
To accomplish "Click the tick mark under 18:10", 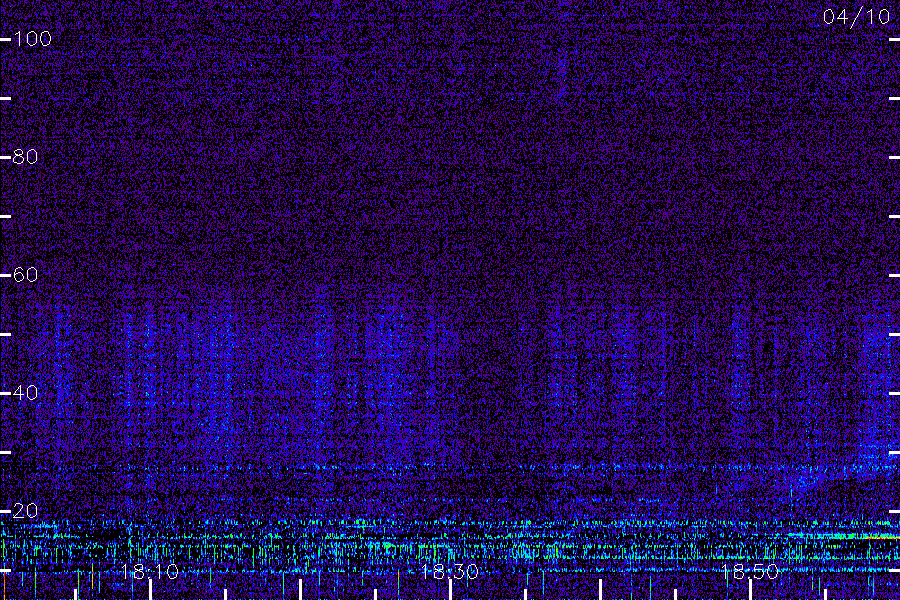I will pos(150,590).
